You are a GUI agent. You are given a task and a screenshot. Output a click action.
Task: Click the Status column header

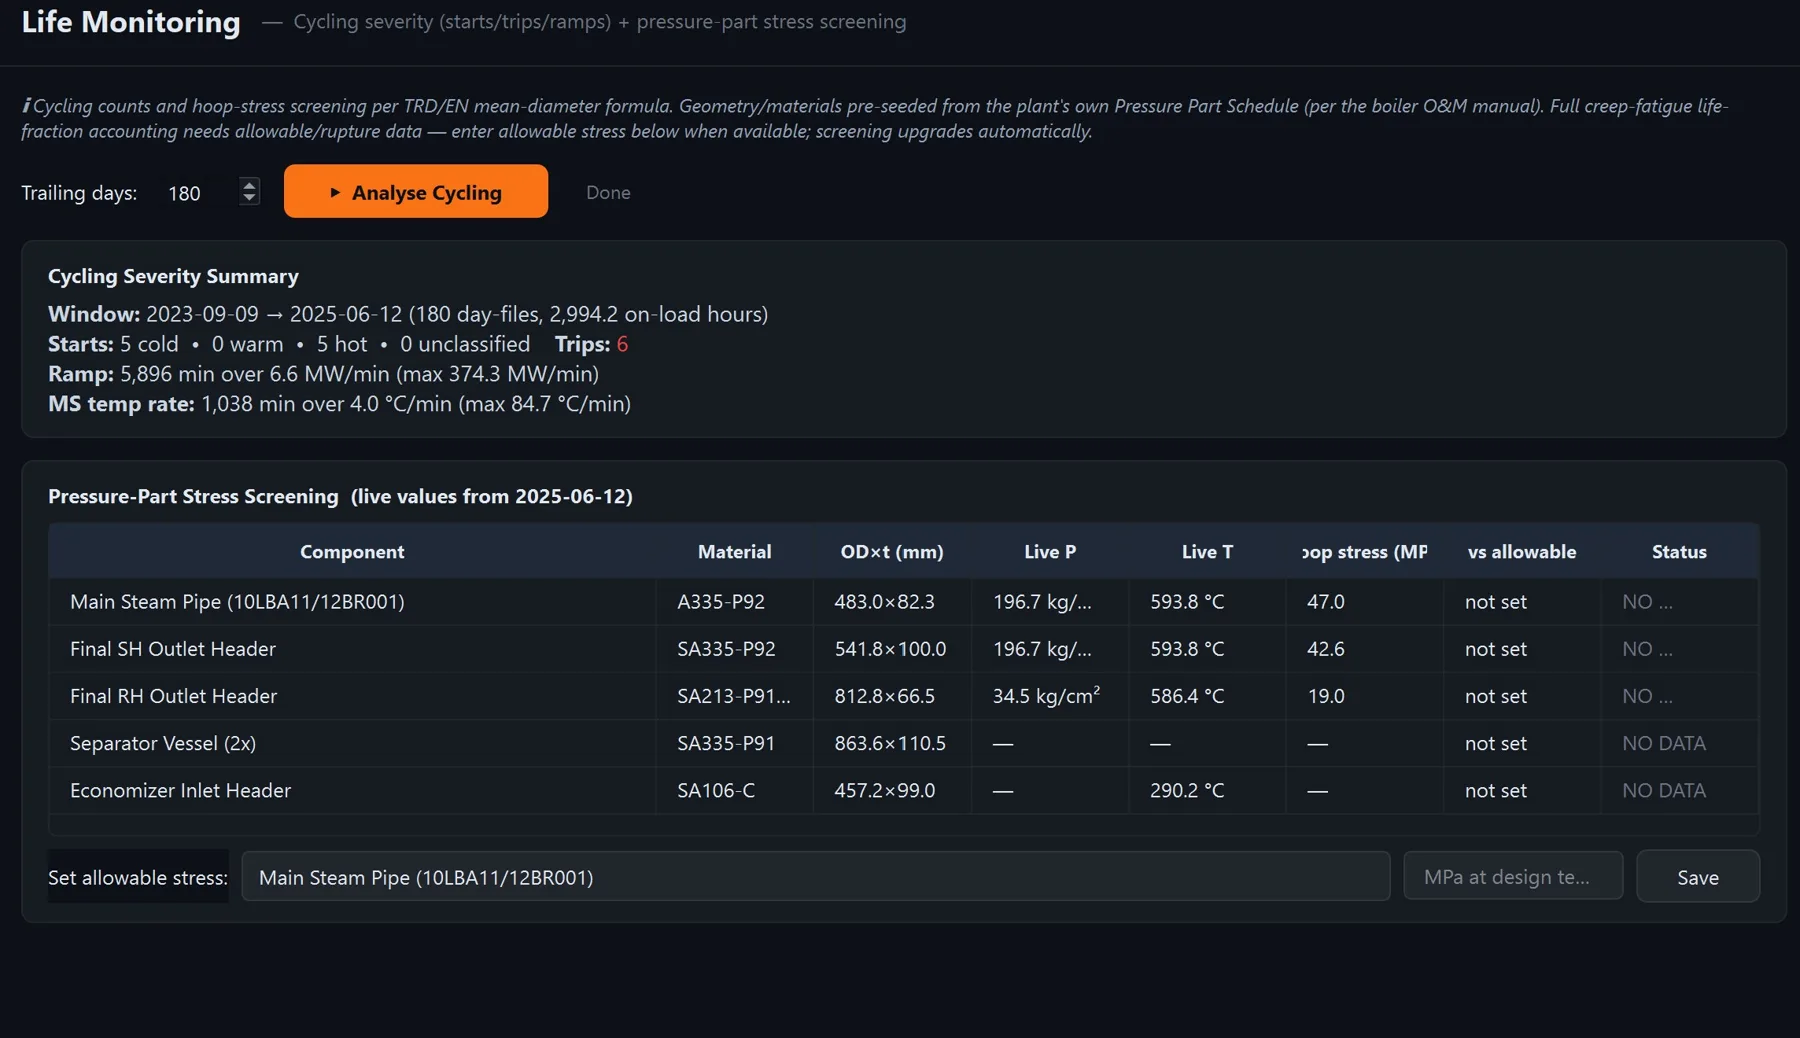point(1679,551)
